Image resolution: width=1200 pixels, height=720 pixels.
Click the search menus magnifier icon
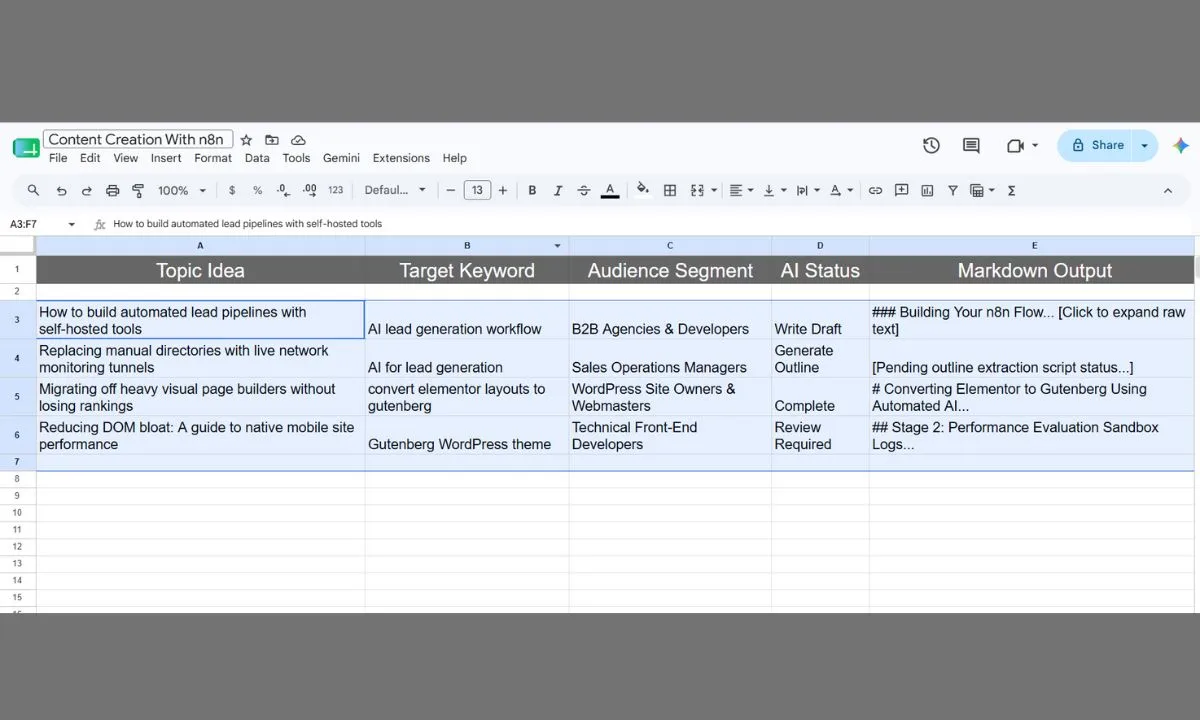[x=34, y=190]
